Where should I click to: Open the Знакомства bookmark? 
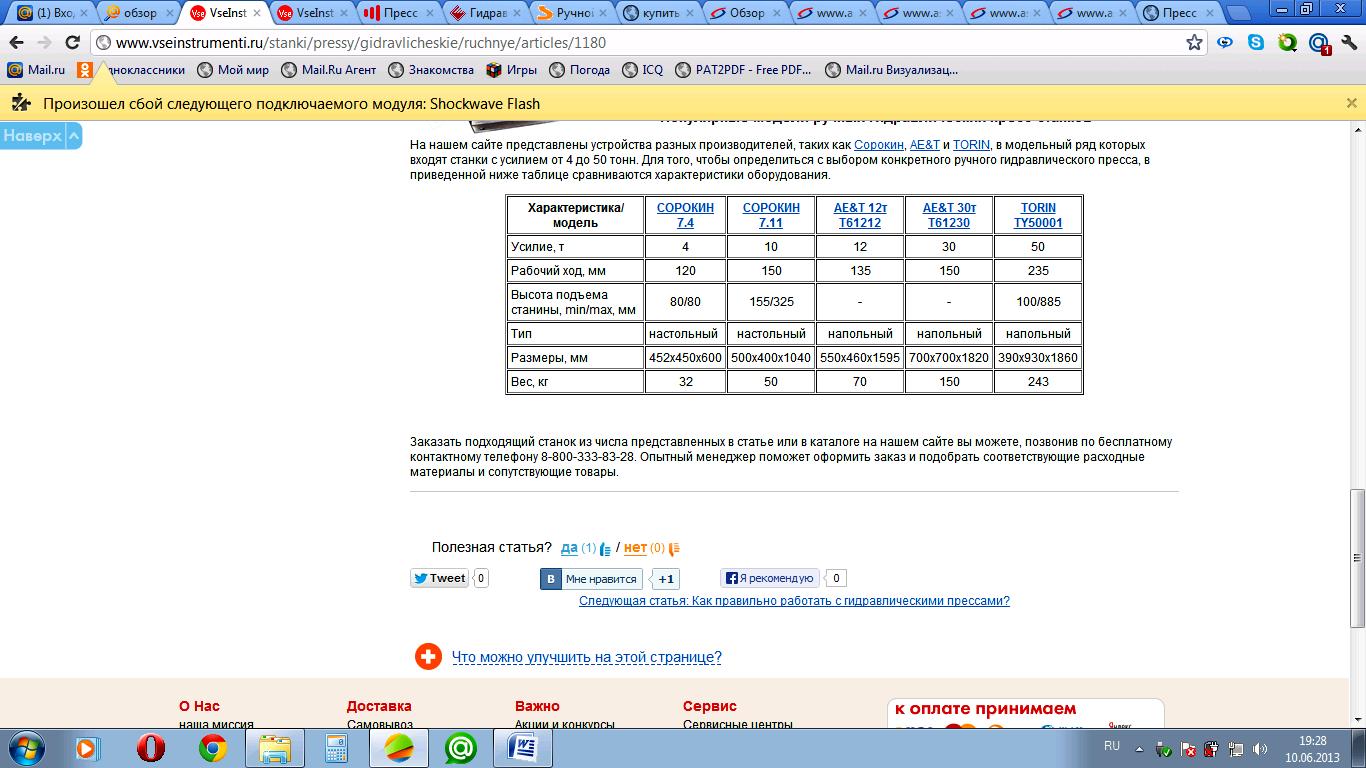[431, 70]
